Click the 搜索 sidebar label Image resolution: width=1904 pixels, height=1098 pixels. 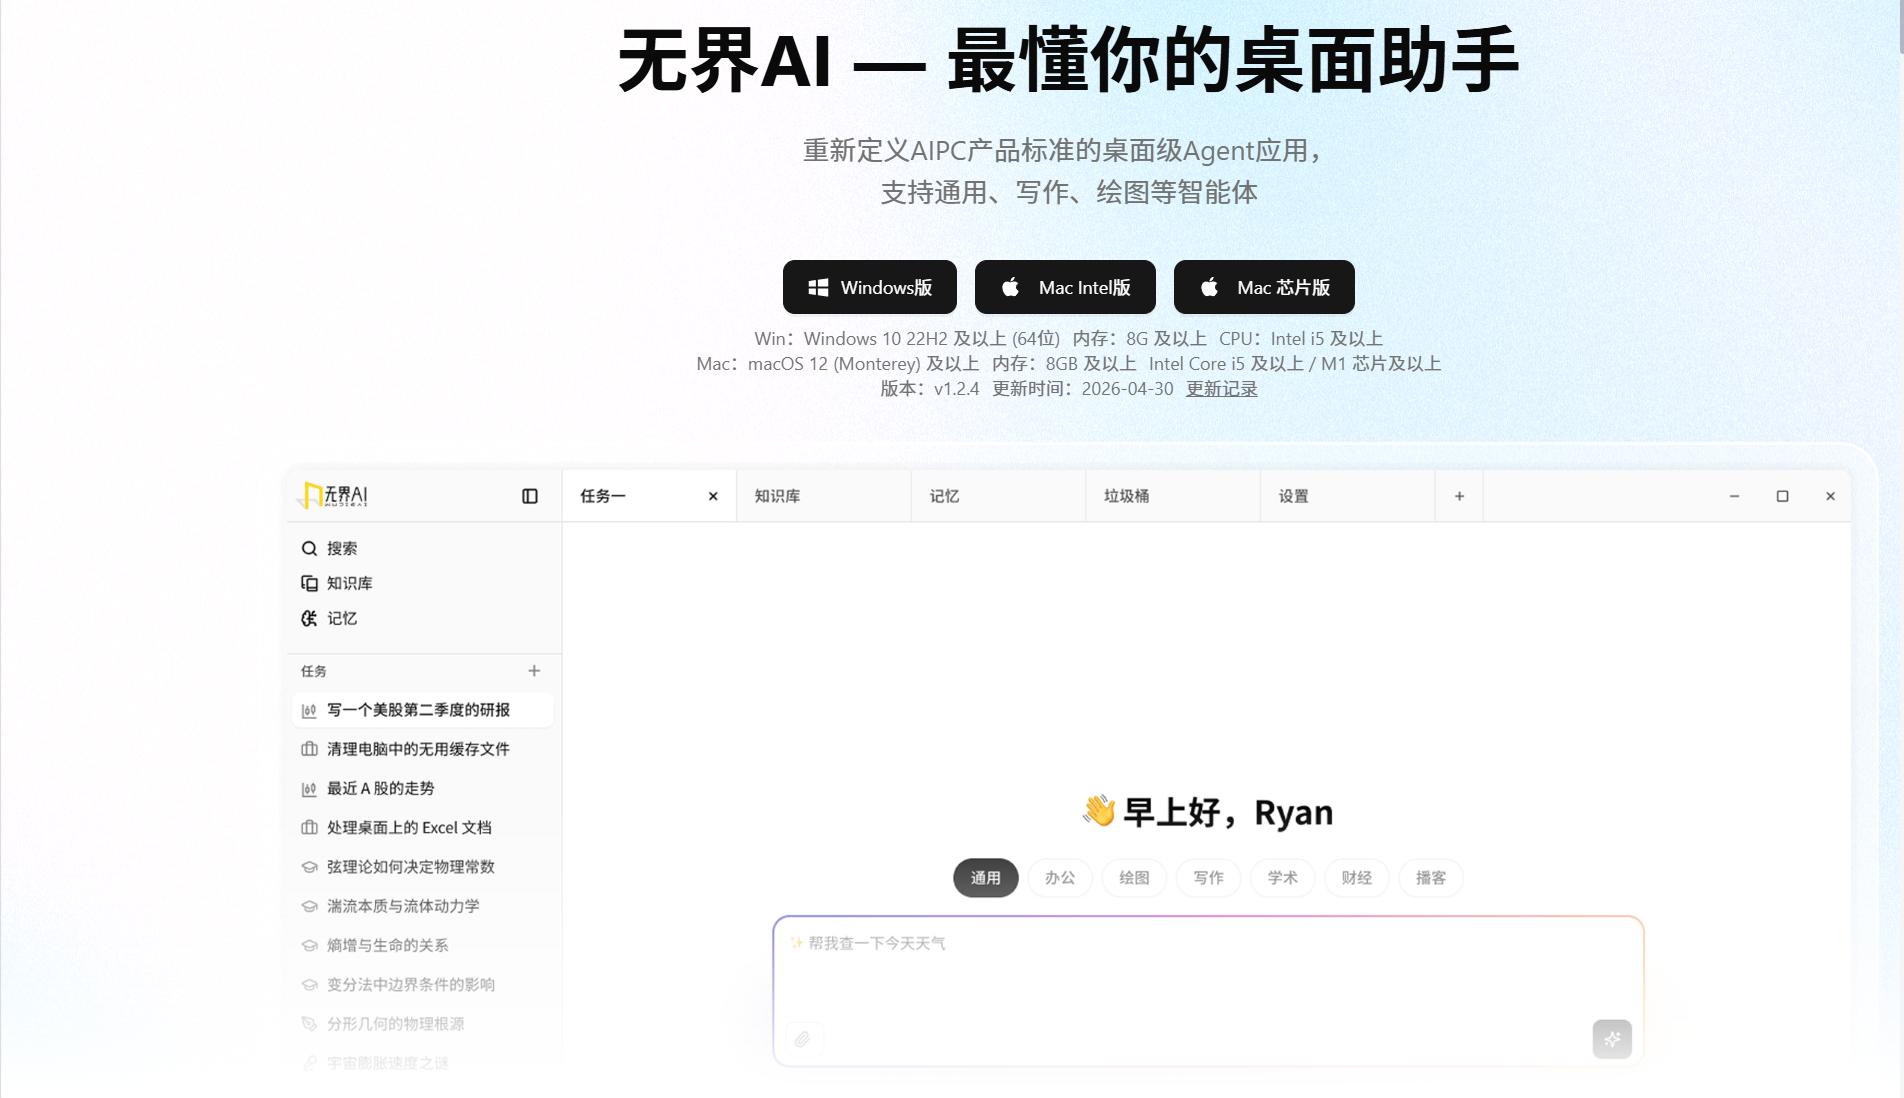pos(342,548)
